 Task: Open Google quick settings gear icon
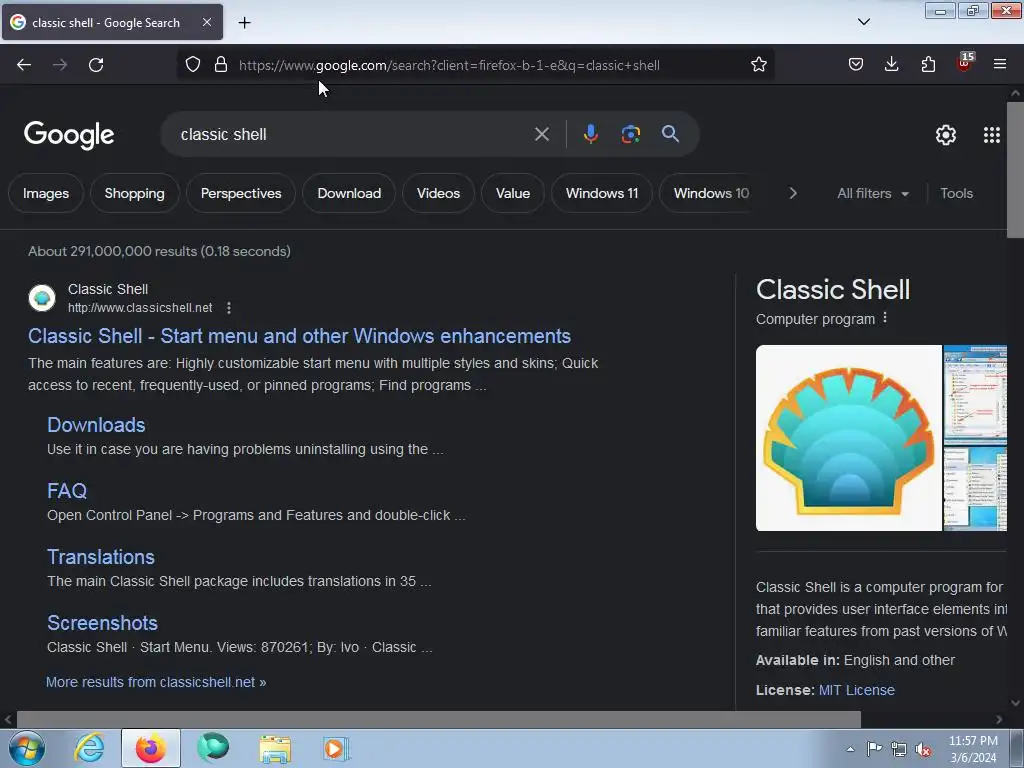(946, 135)
